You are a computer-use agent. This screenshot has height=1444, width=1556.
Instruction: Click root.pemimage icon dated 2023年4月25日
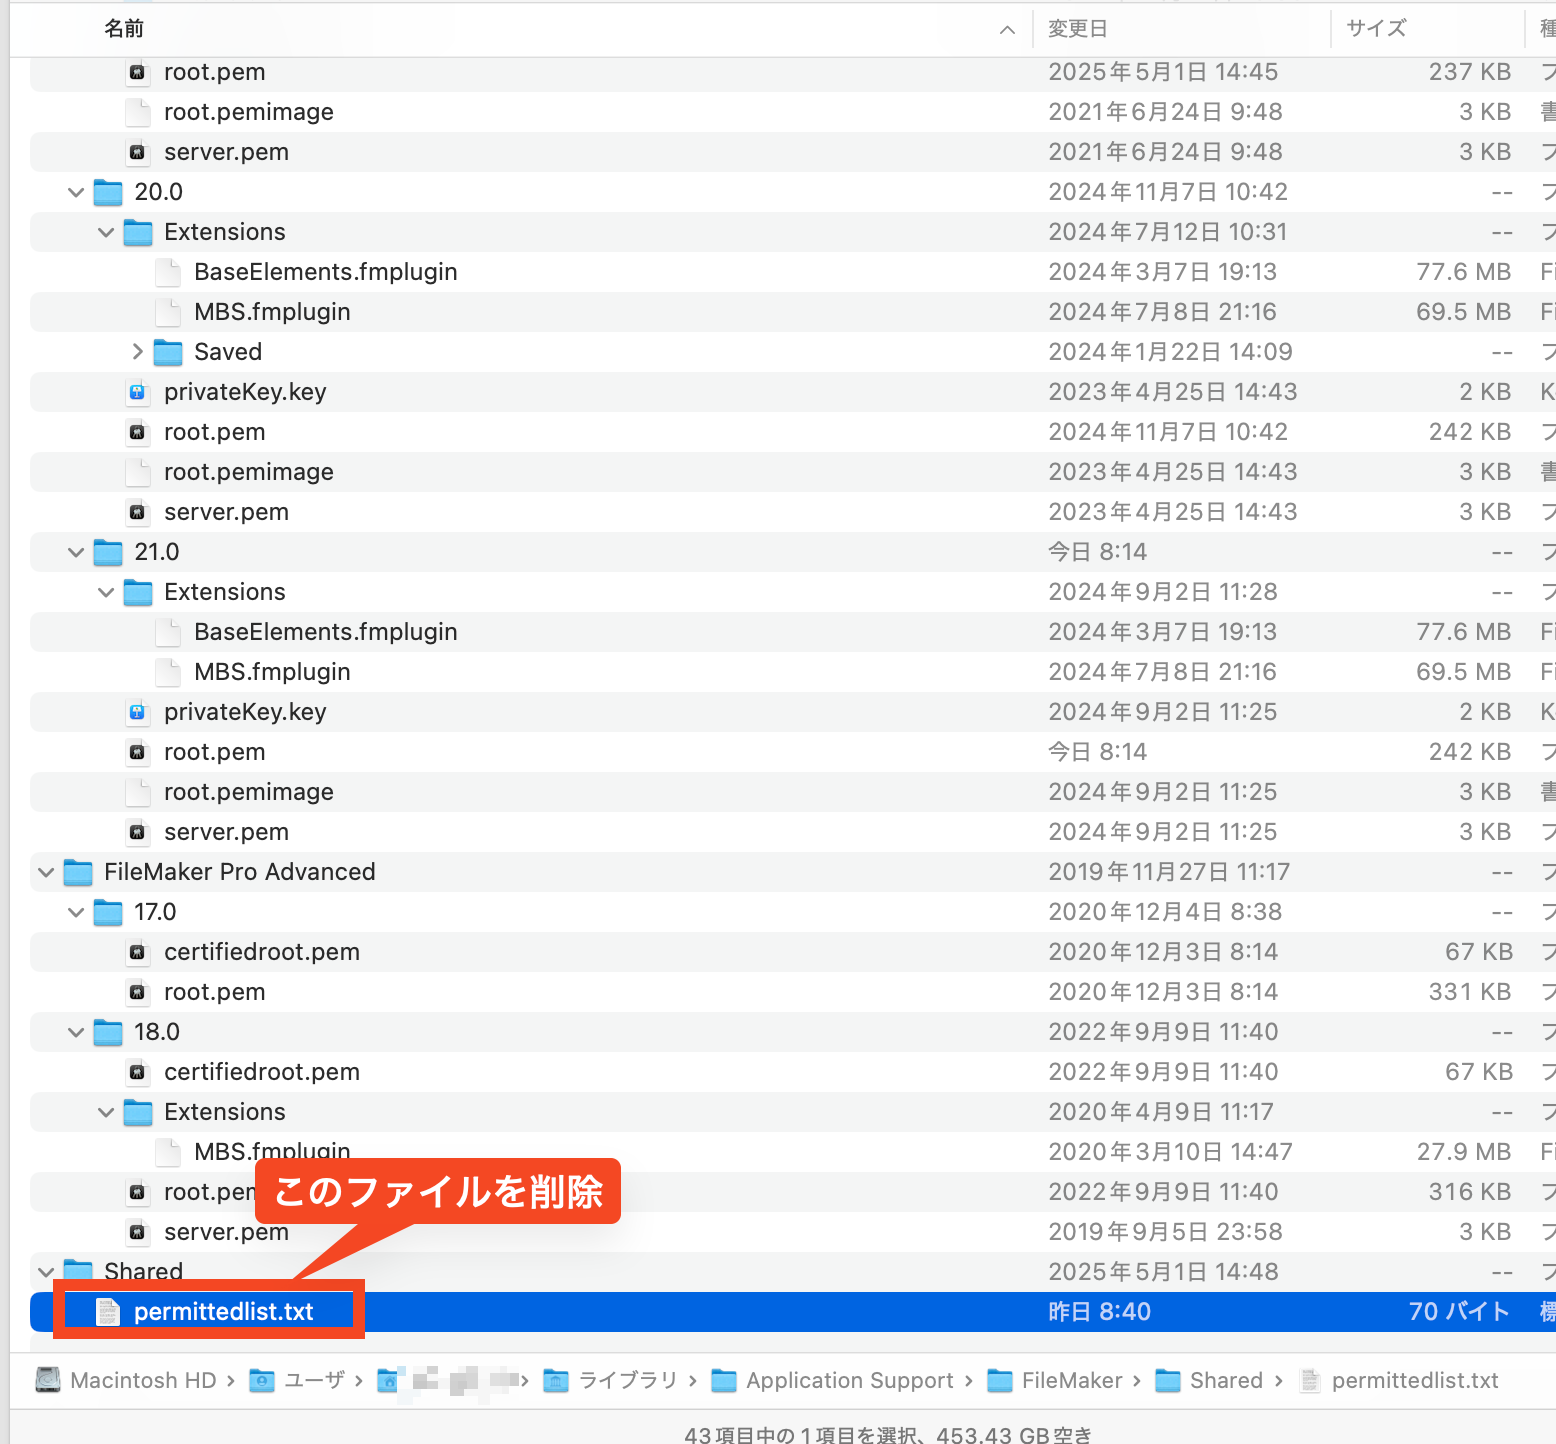click(138, 472)
